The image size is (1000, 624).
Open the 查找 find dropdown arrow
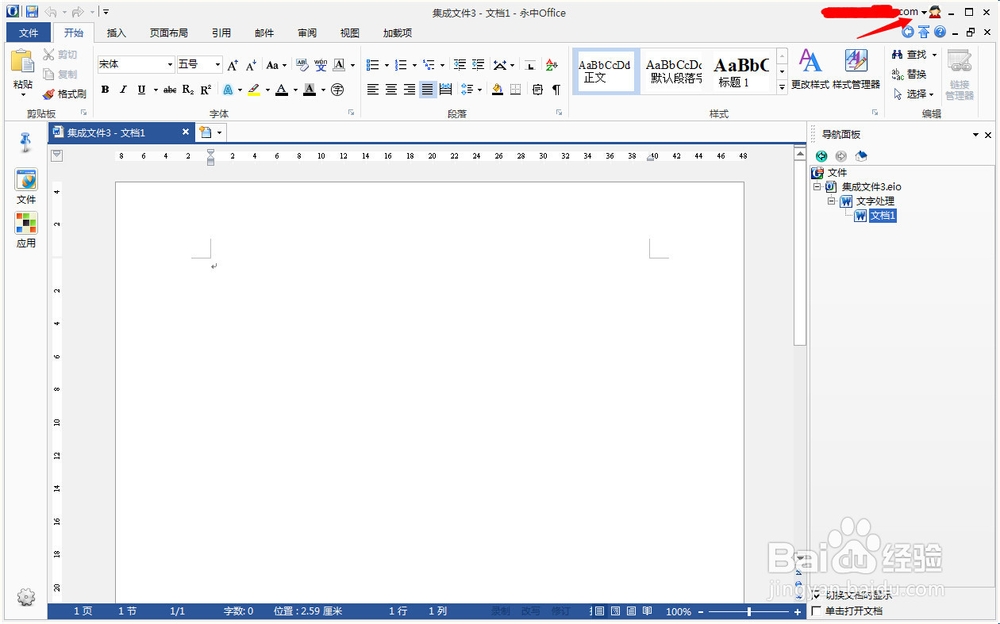(x=934, y=55)
